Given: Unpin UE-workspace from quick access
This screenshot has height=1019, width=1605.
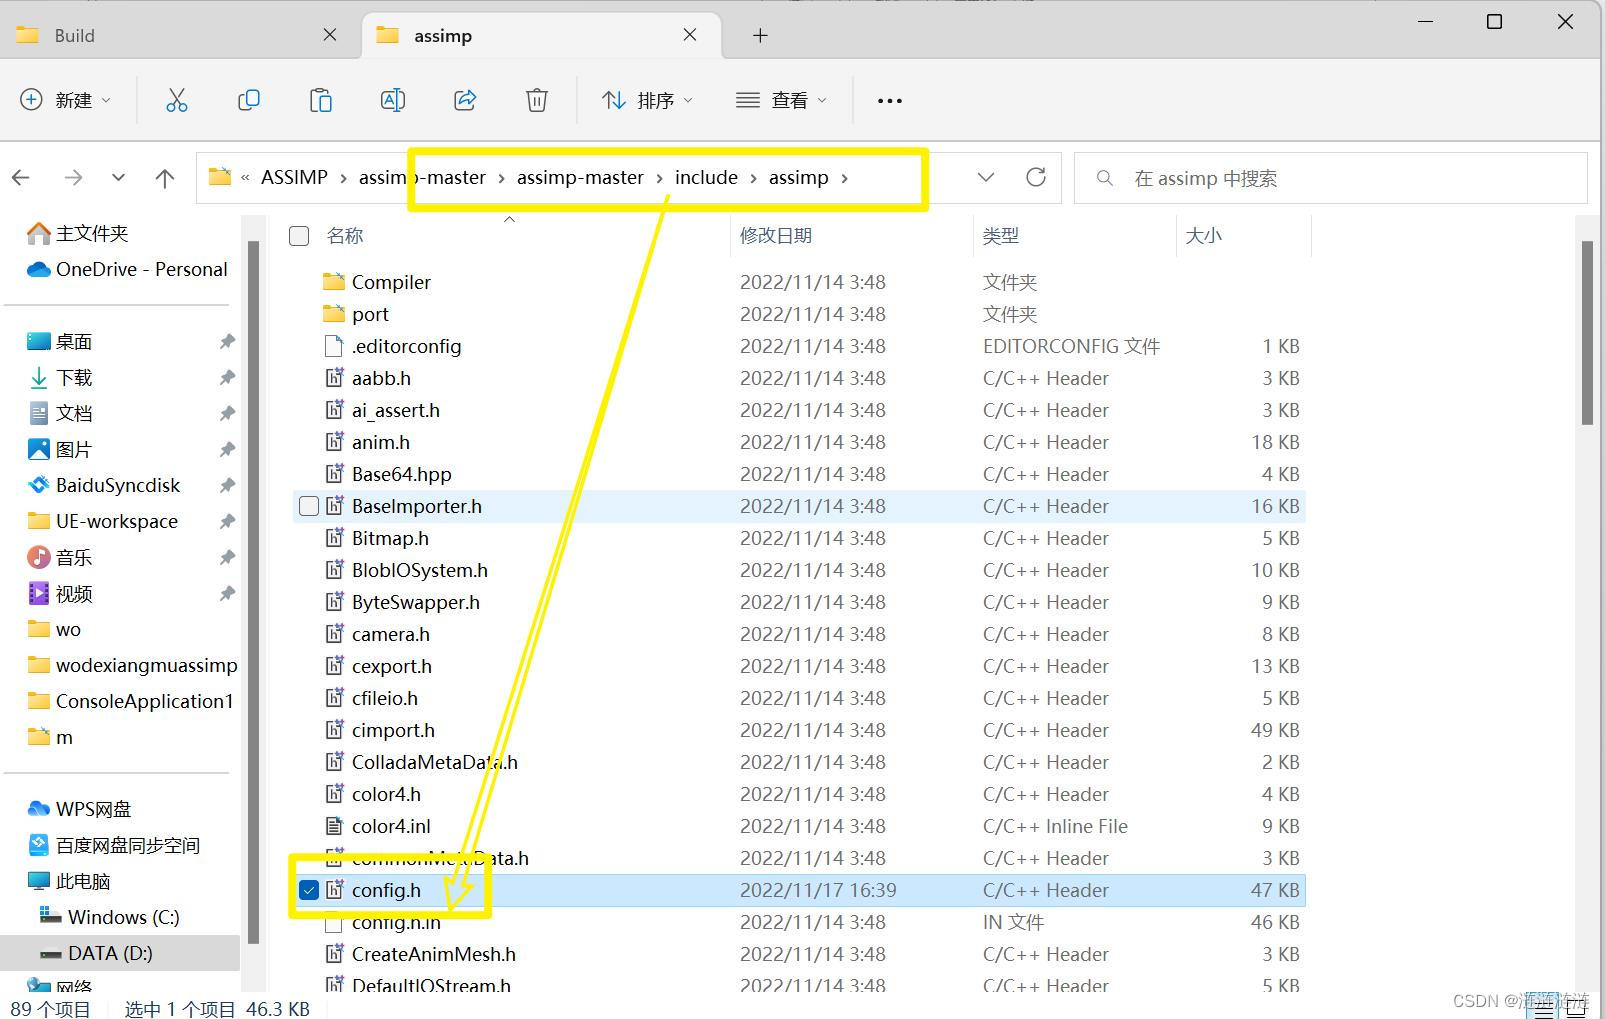Looking at the screenshot, I should [227, 521].
